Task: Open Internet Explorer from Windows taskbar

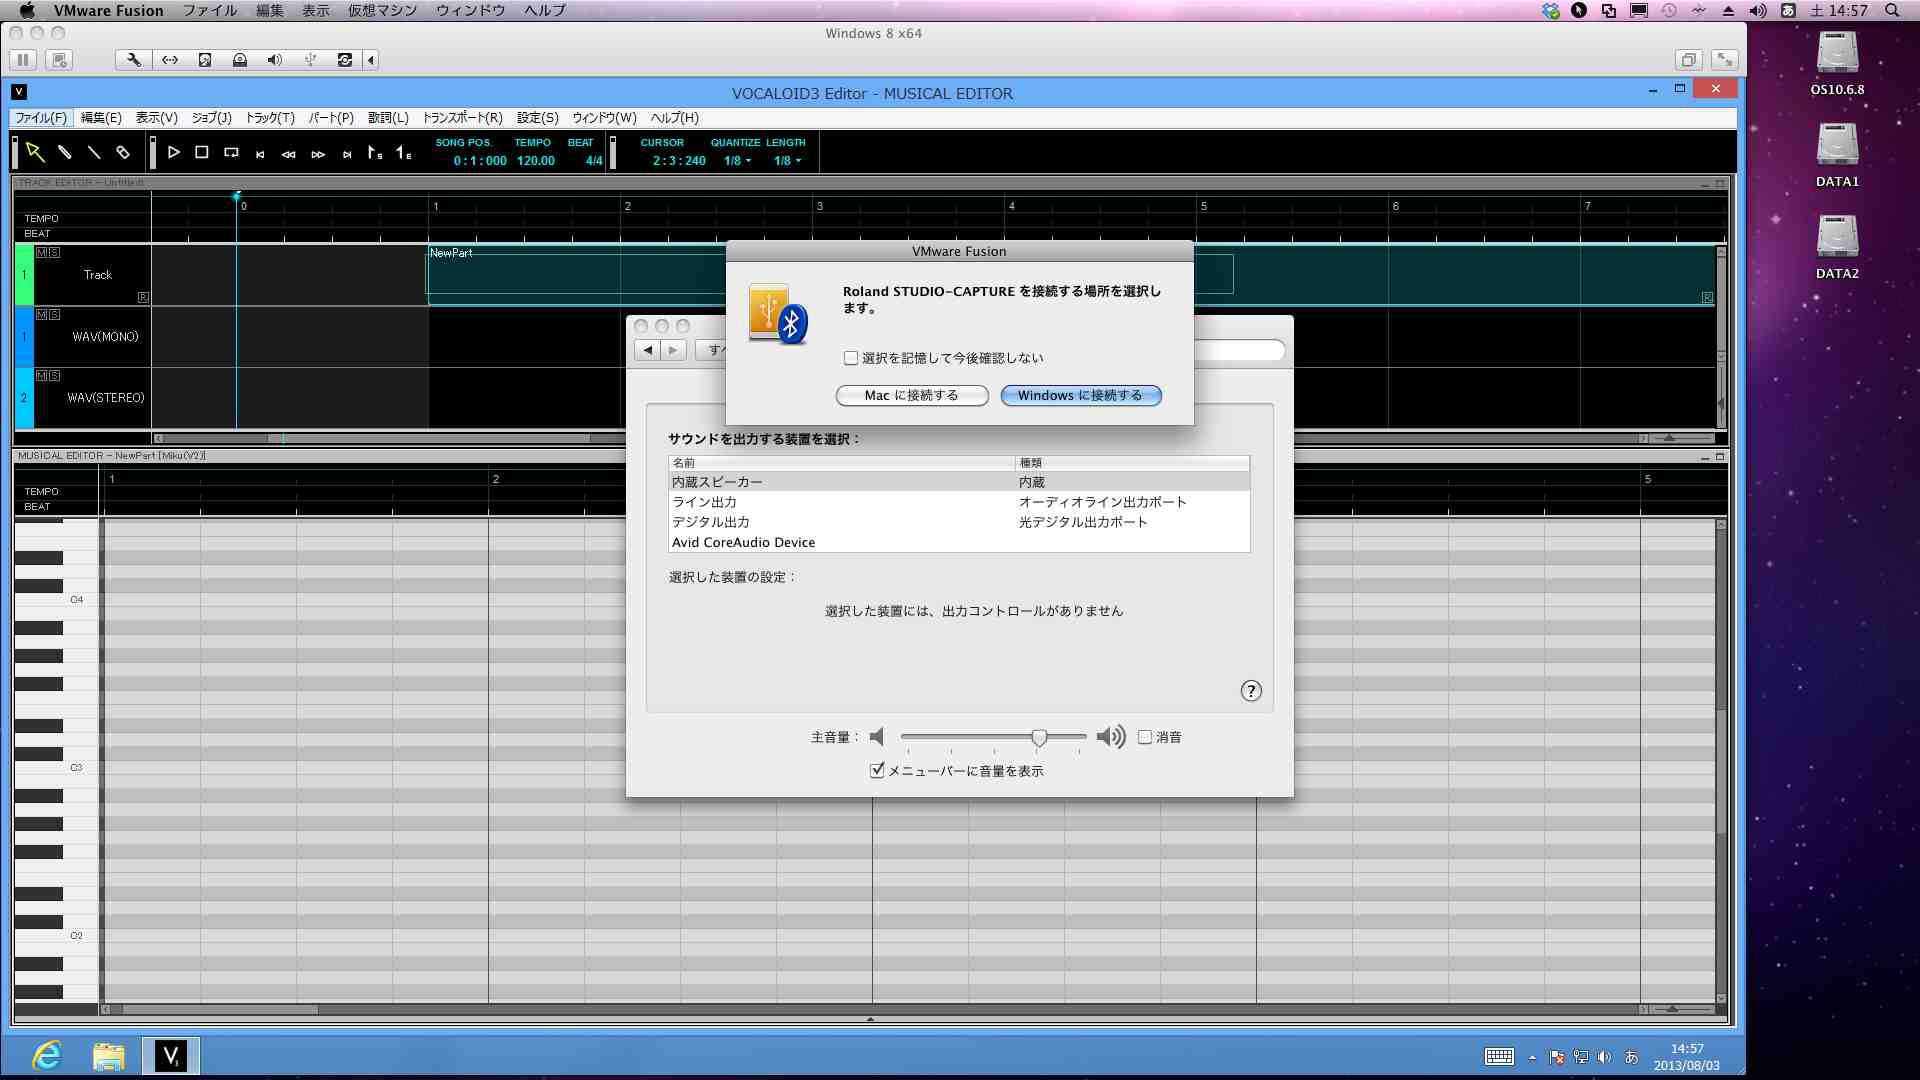Action: coord(47,1056)
